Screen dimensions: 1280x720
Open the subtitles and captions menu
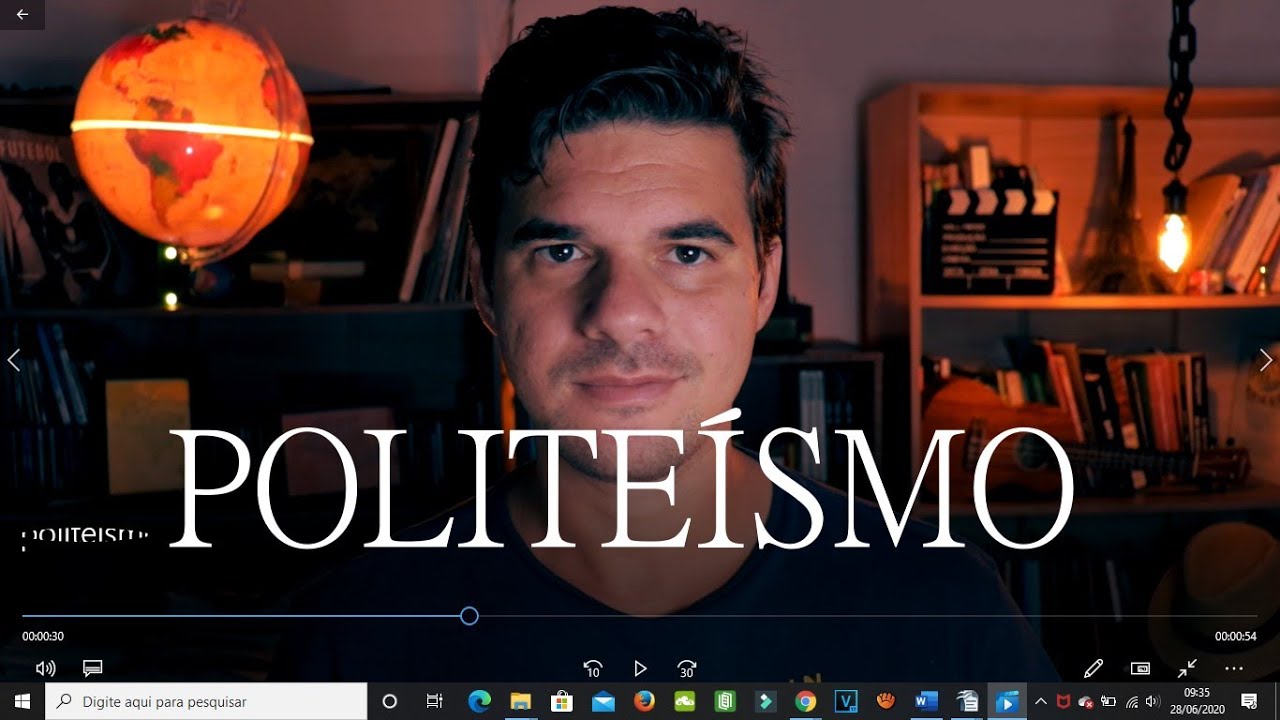point(93,668)
